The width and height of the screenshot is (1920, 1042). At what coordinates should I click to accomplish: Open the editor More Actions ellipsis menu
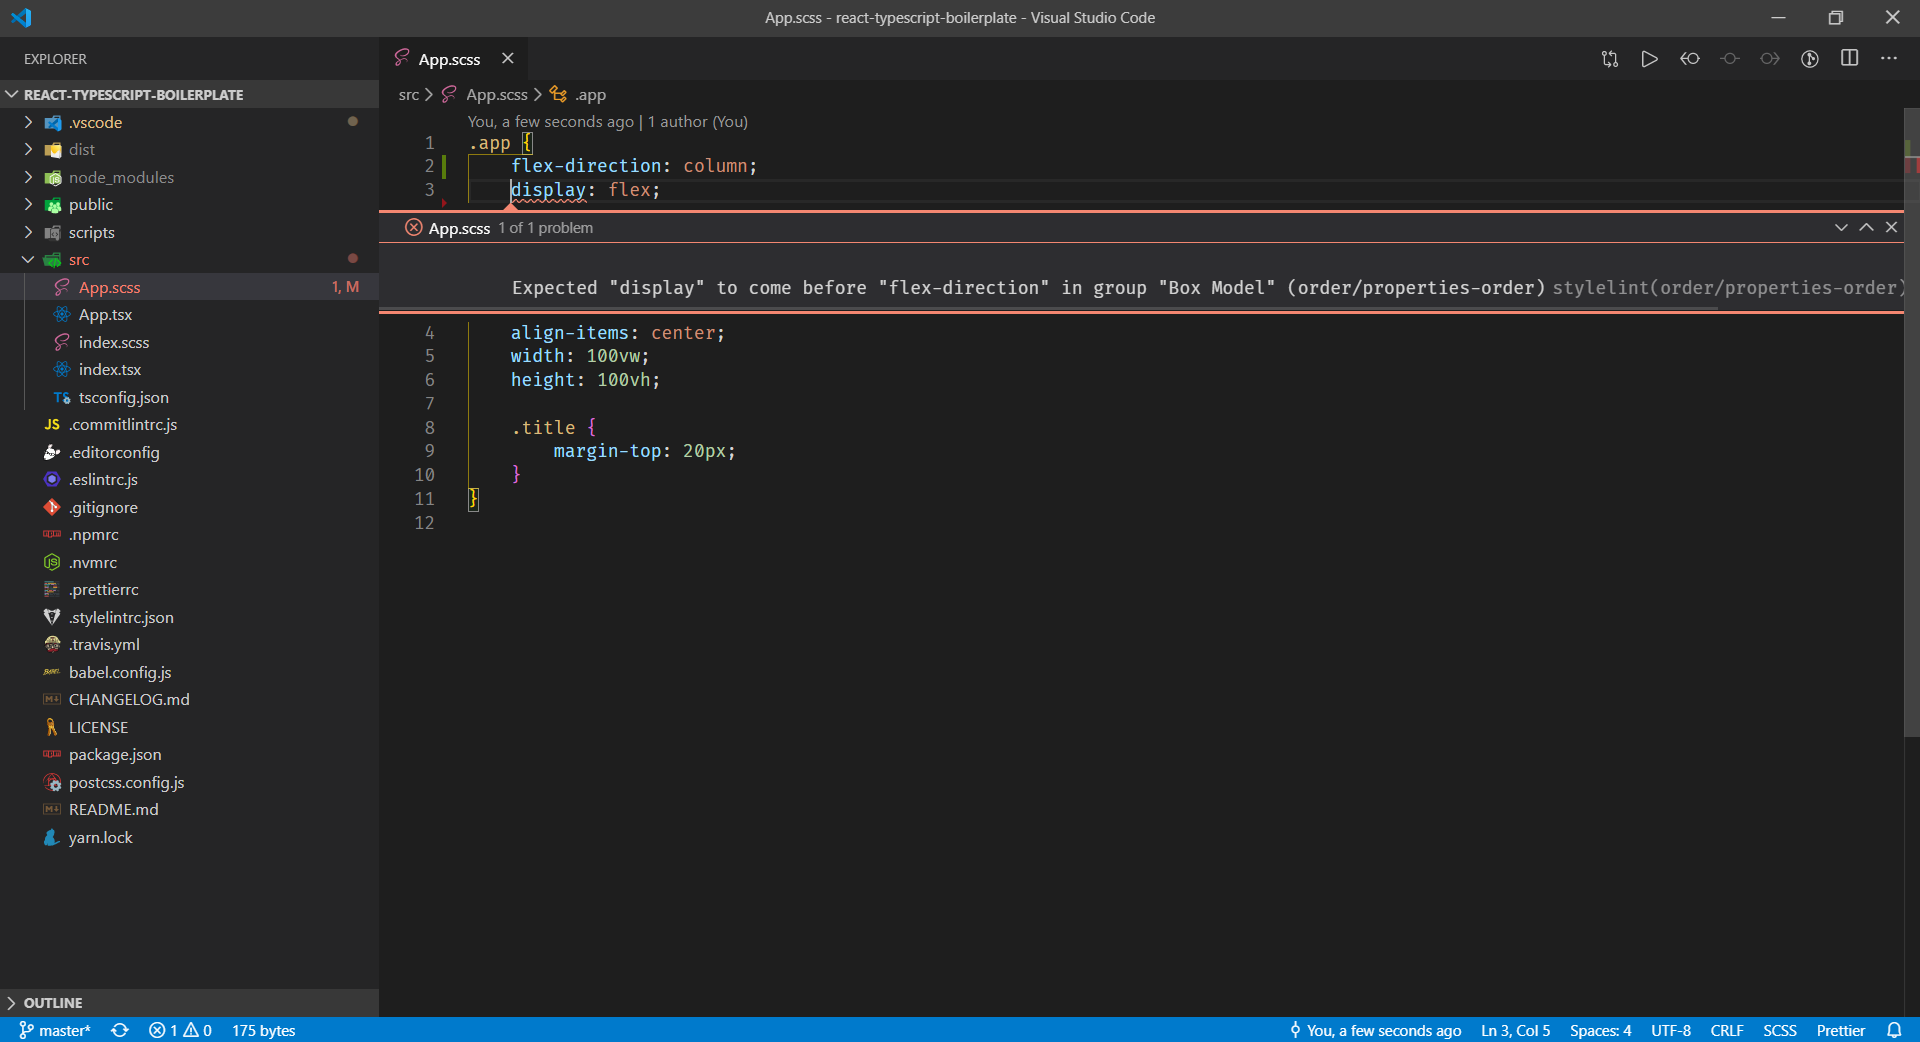tap(1889, 59)
